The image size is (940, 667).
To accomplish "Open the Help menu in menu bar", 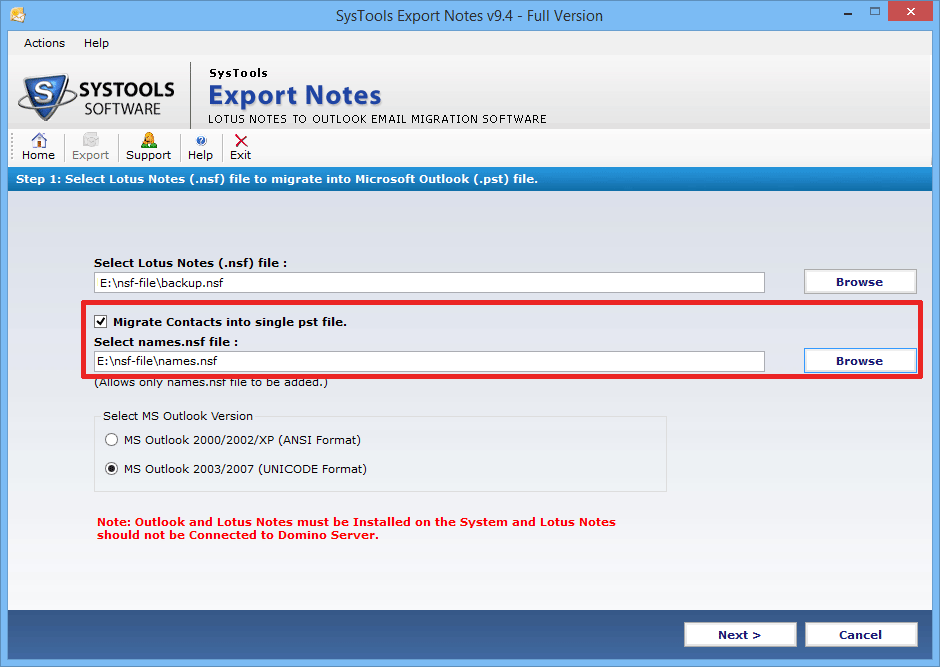I will [x=96, y=43].
